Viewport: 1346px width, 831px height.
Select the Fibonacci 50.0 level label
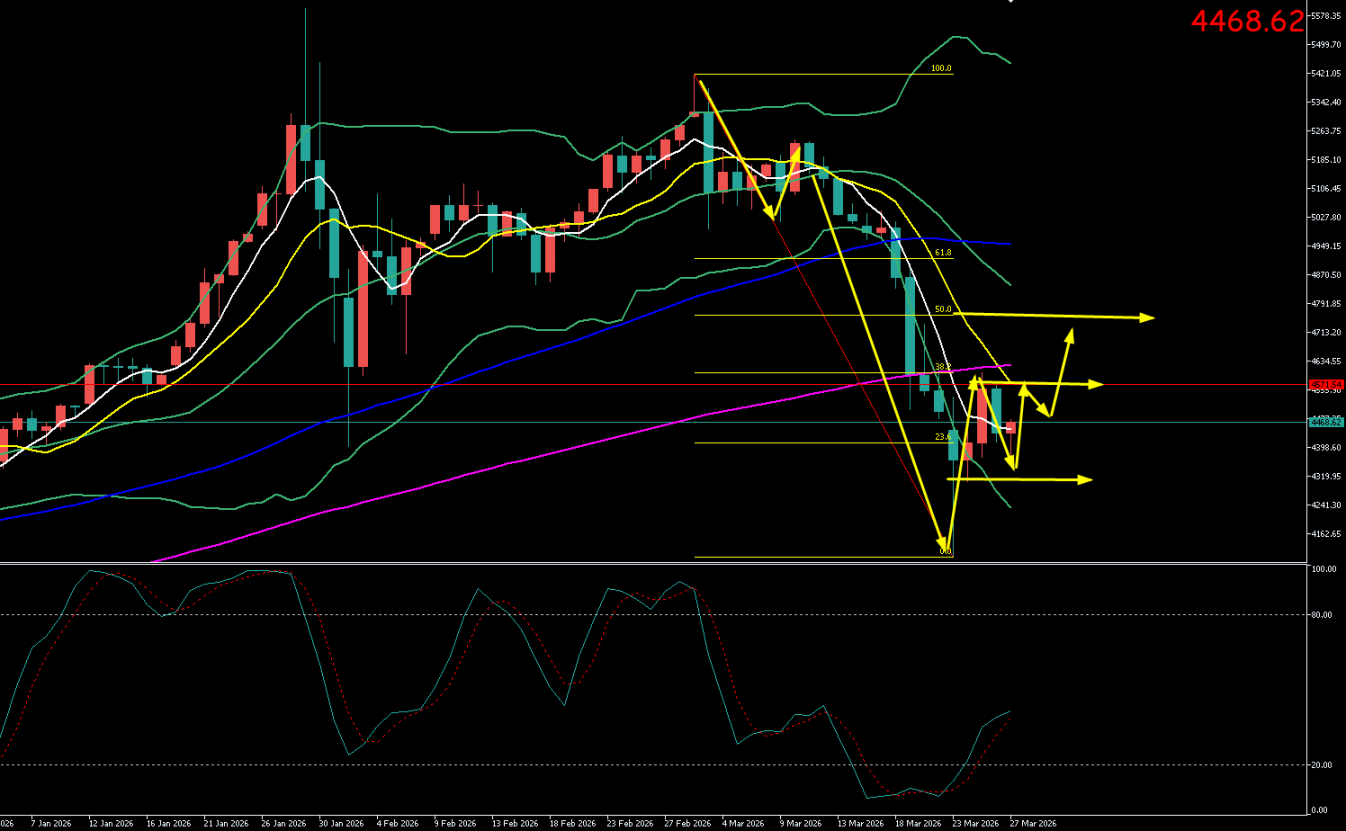pos(942,310)
